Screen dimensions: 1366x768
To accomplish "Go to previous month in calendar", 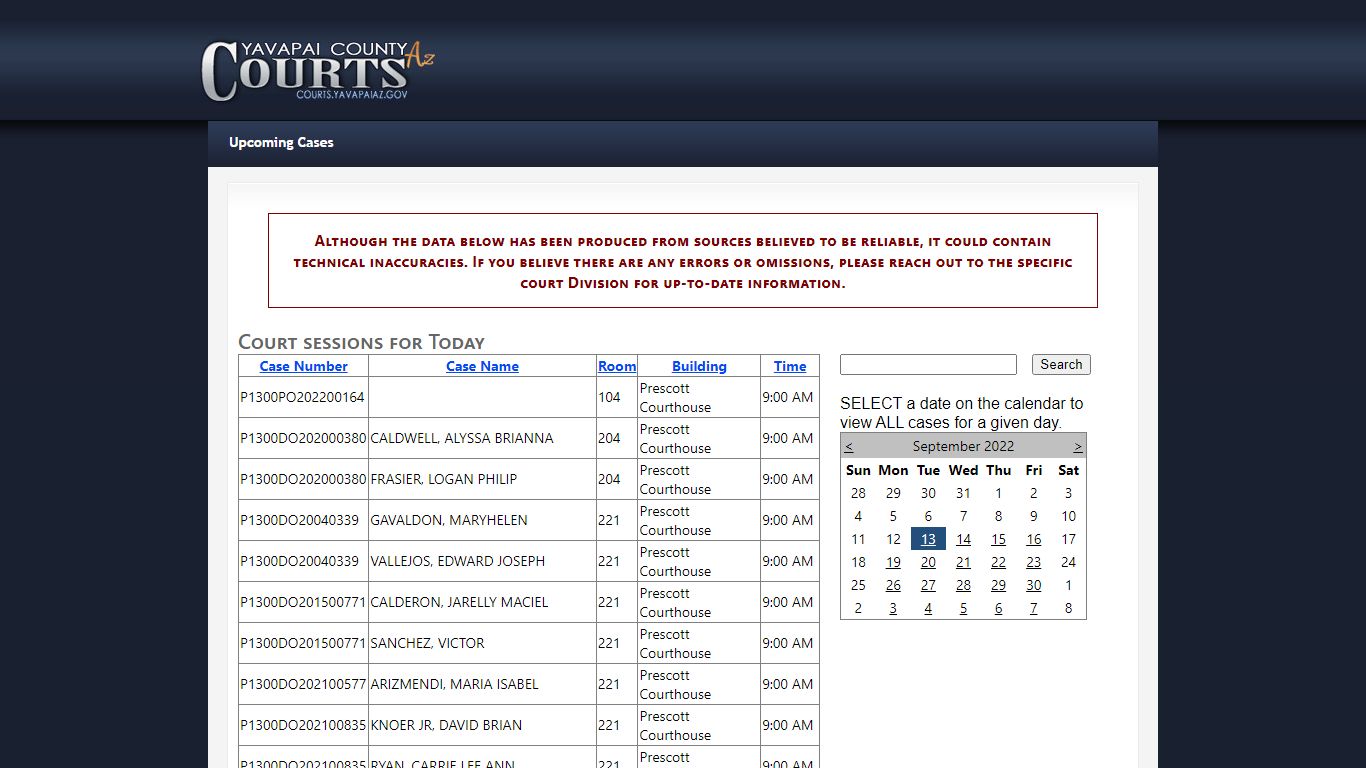I will click(849, 446).
